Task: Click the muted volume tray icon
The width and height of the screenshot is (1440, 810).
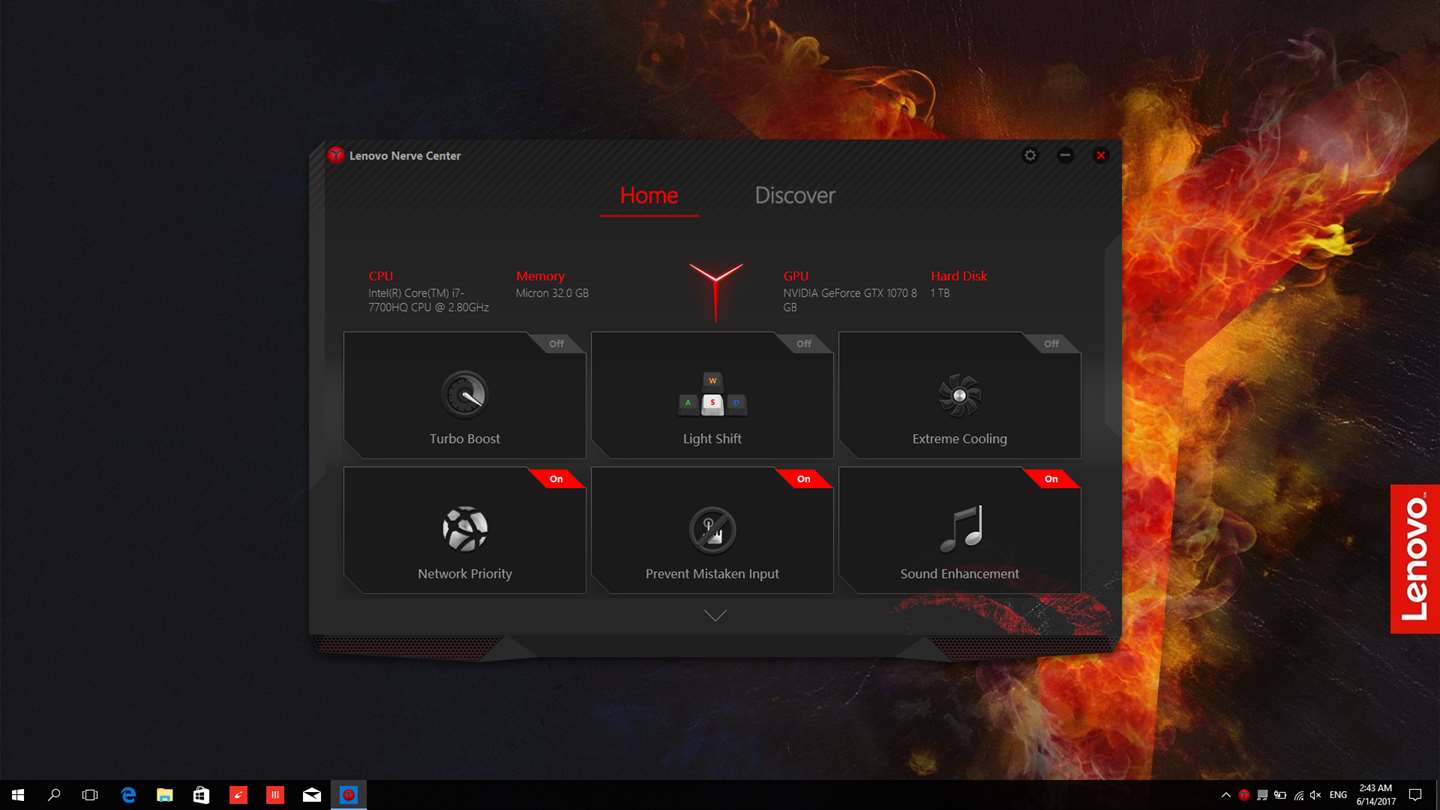Action: [x=1316, y=795]
